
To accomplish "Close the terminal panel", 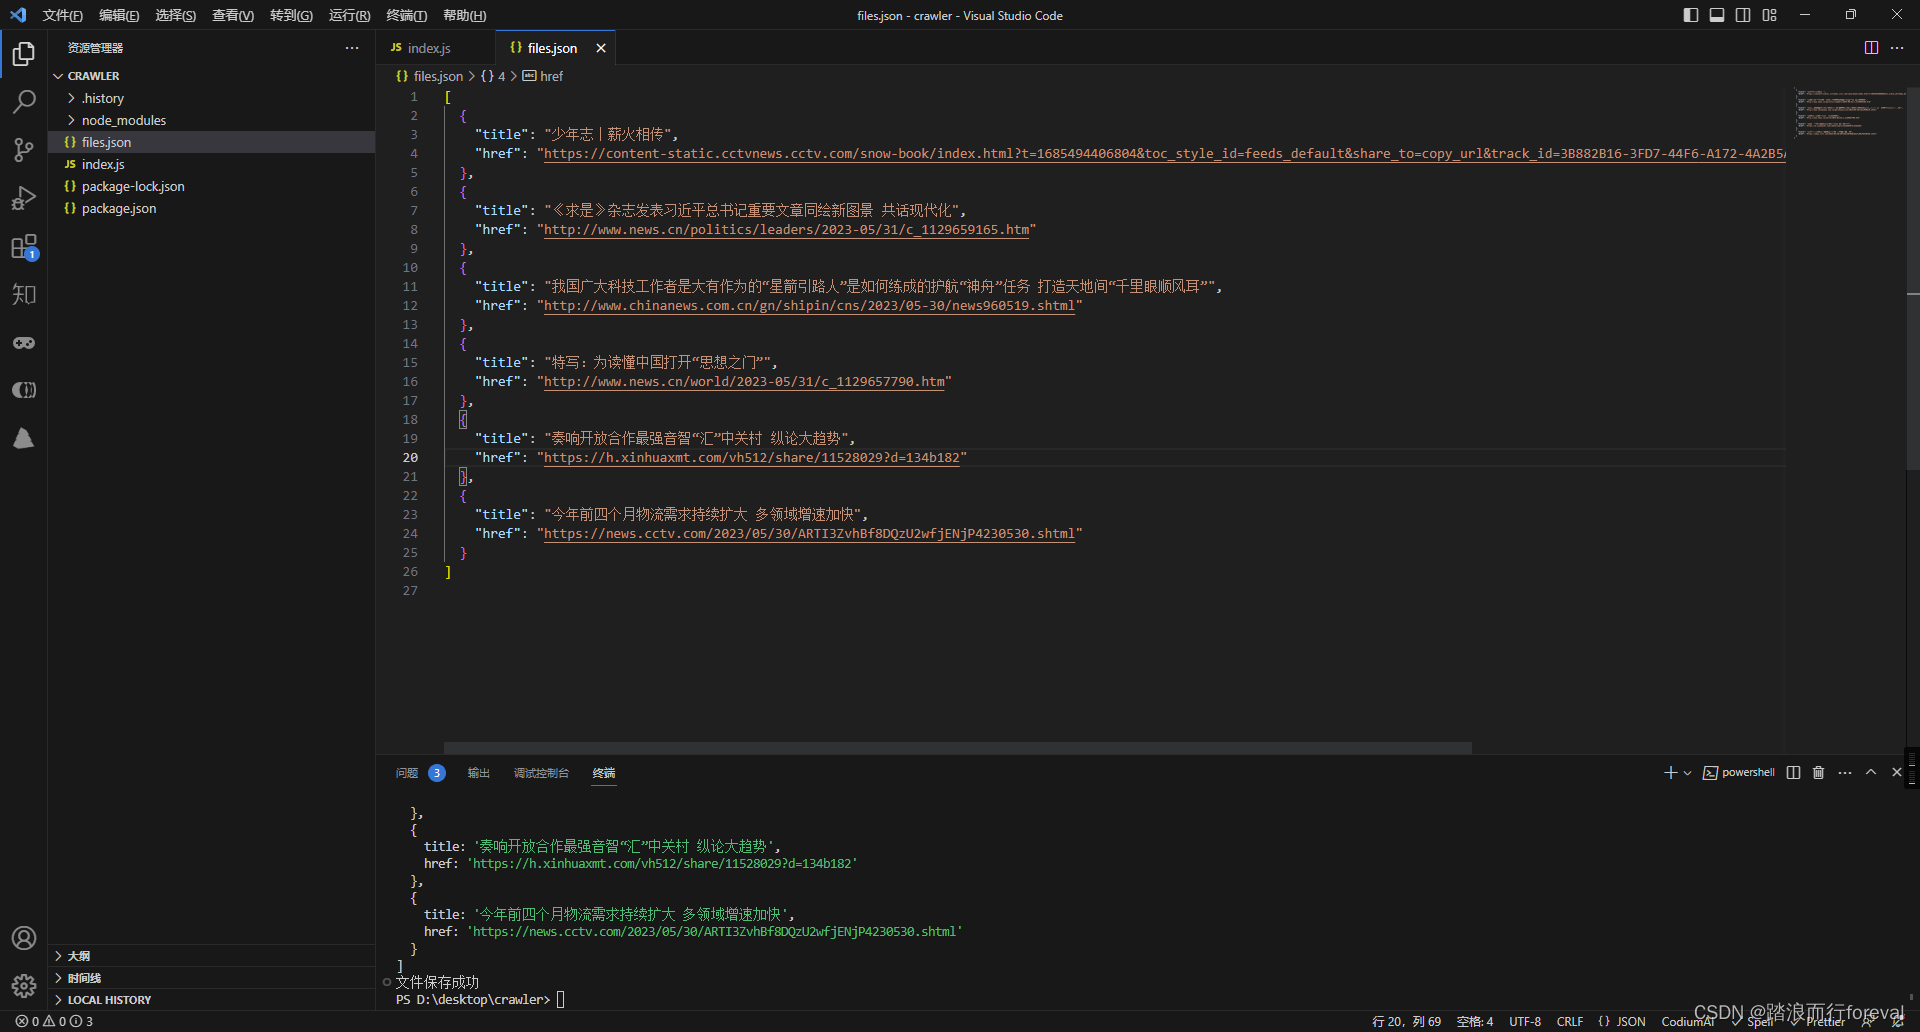I will (x=1897, y=773).
